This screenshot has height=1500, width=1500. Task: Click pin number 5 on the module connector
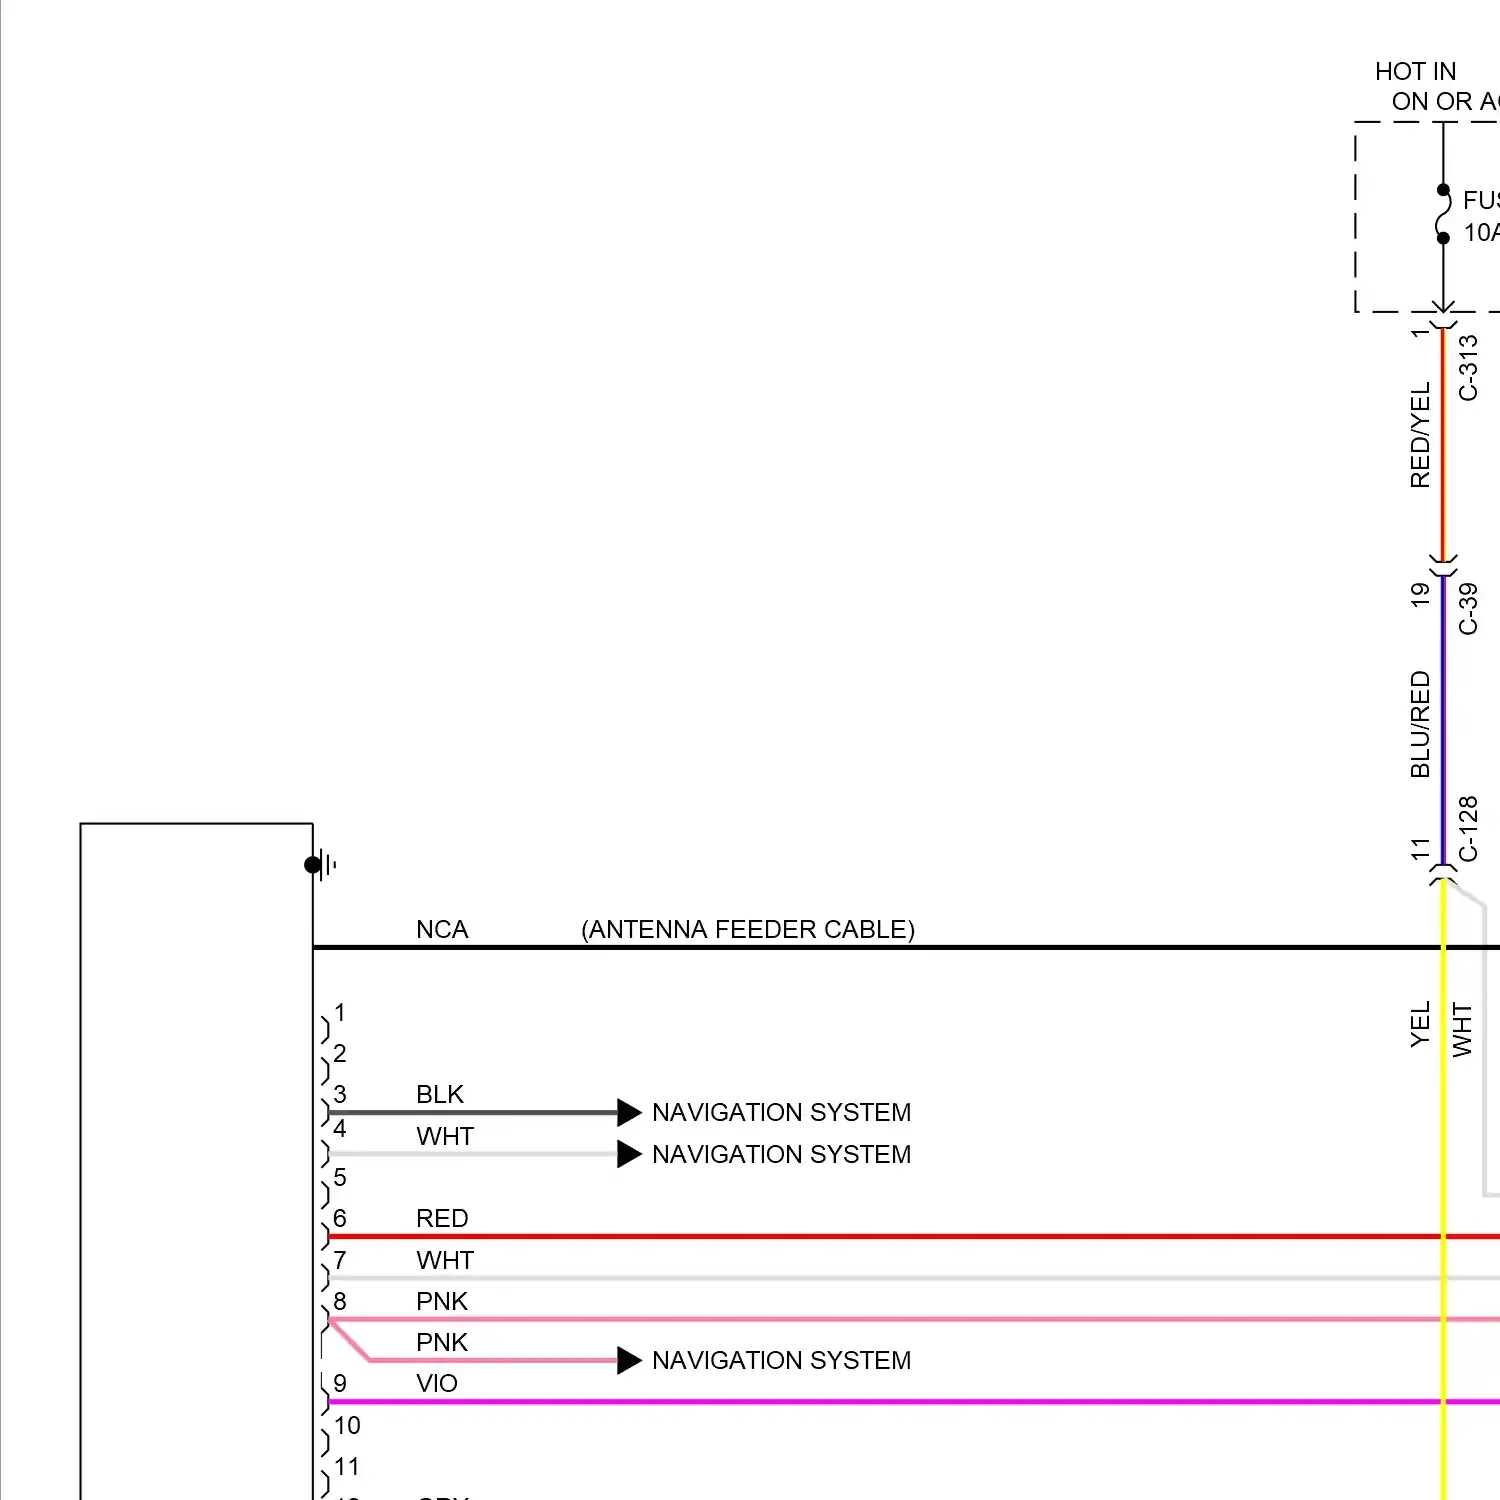coord(340,1177)
